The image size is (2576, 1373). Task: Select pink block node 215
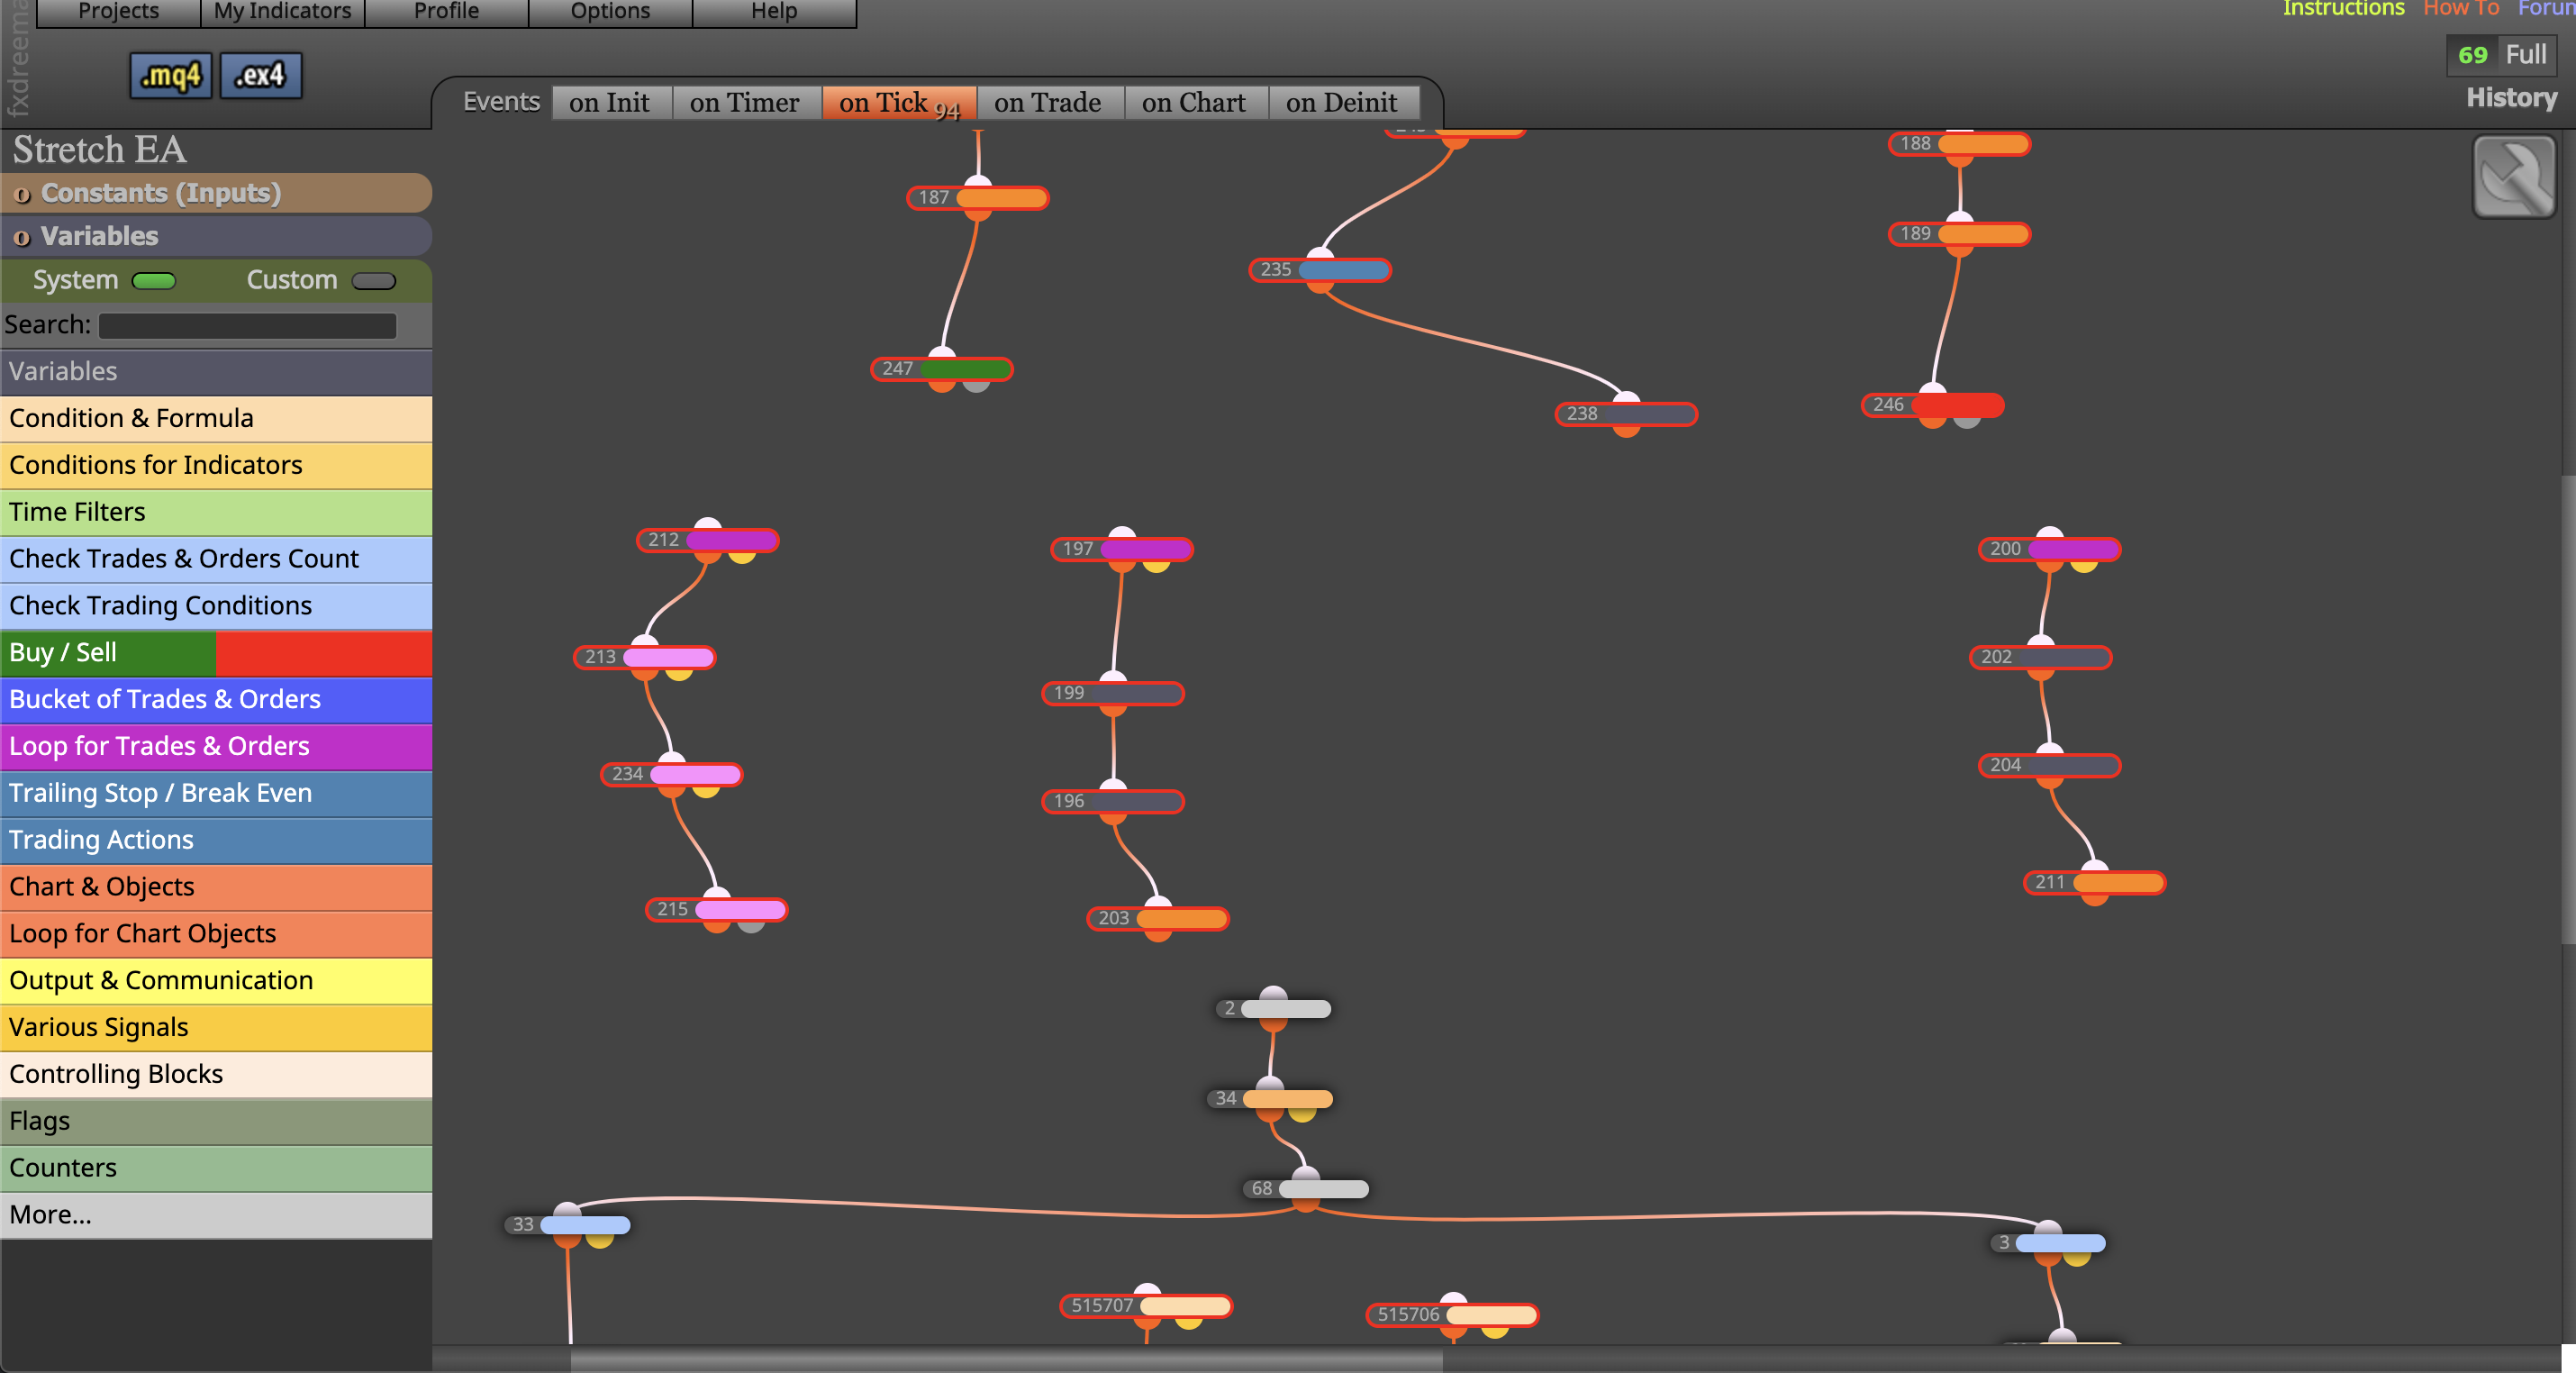[717, 909]
